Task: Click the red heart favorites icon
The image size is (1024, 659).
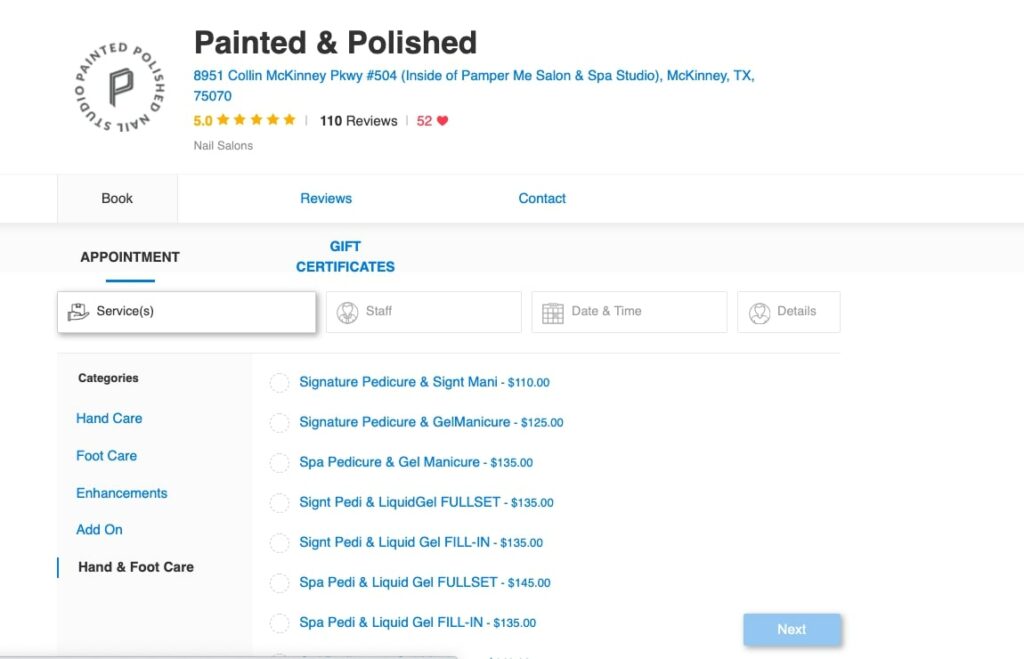Action: [x=443, y=121]
